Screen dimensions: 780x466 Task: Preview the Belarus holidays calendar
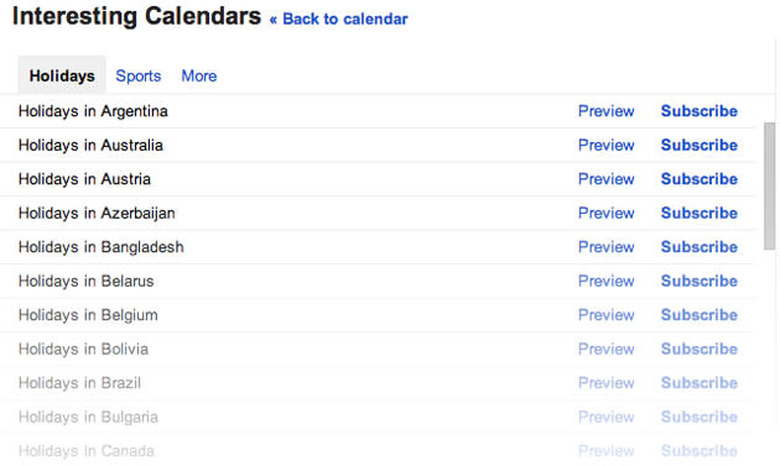click(x=606, y=281)
